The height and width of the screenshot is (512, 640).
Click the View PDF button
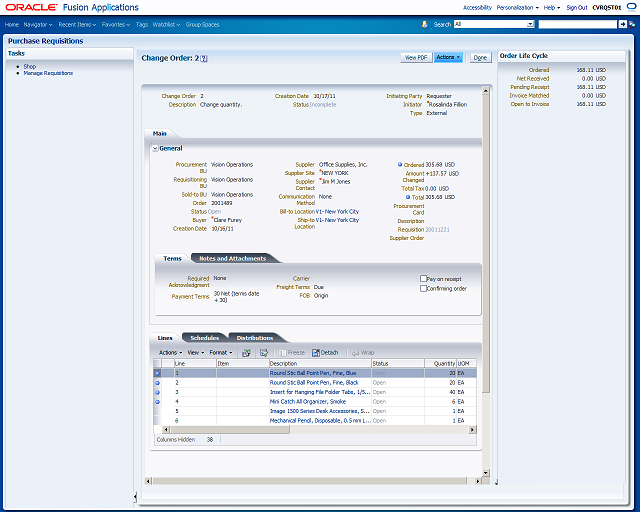(416, 57)
